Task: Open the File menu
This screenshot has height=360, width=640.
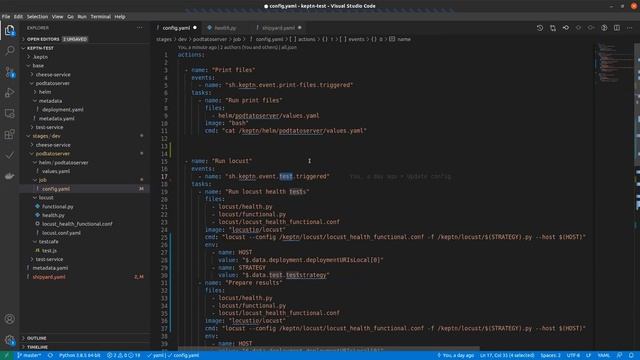Action: point(6,17)
